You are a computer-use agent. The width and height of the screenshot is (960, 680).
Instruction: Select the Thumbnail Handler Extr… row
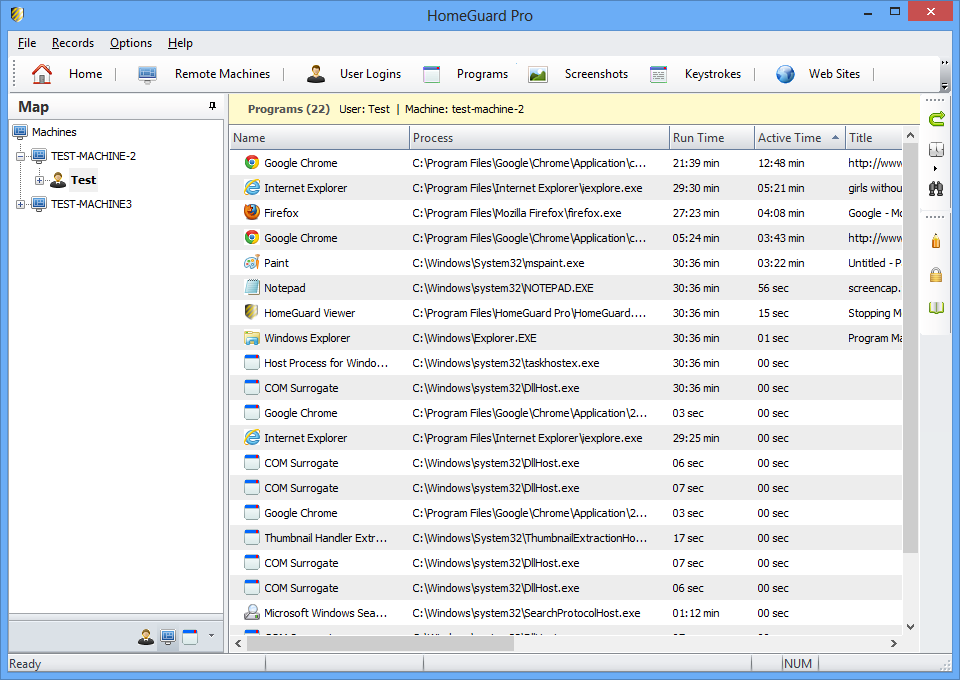tap(566, 538)
